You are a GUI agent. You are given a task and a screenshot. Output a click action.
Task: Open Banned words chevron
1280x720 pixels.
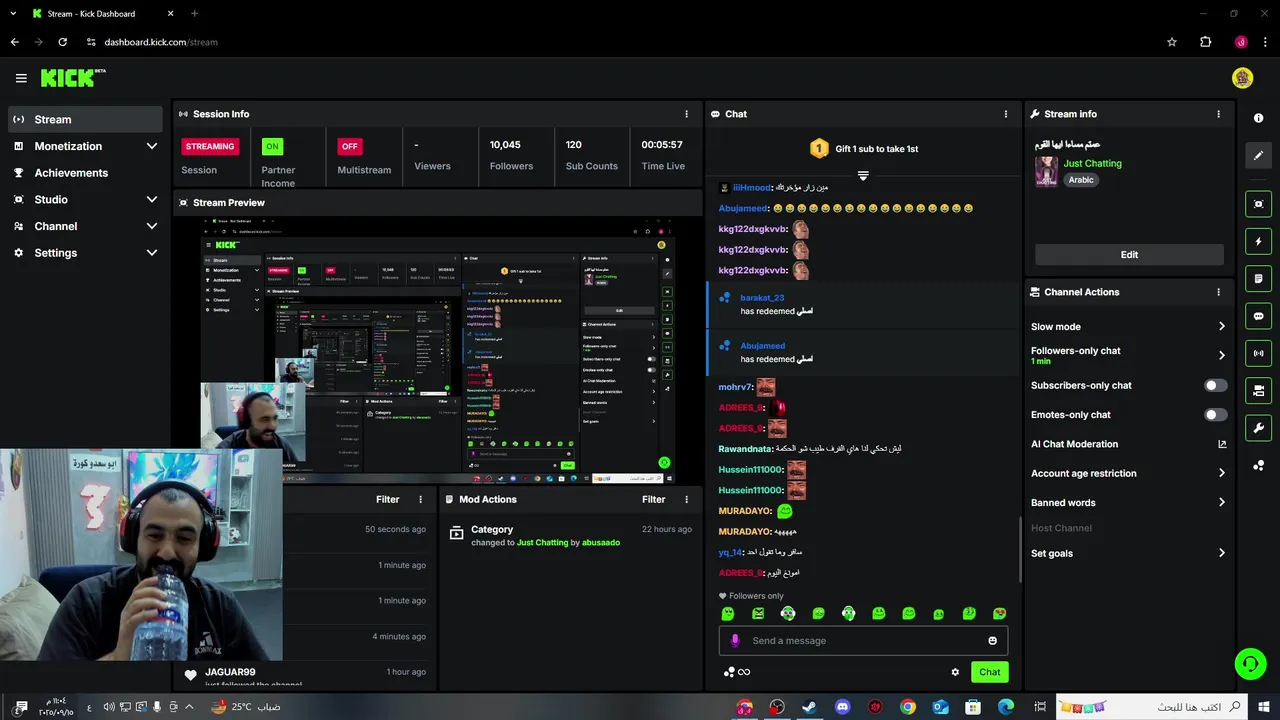click(1221, 502)
